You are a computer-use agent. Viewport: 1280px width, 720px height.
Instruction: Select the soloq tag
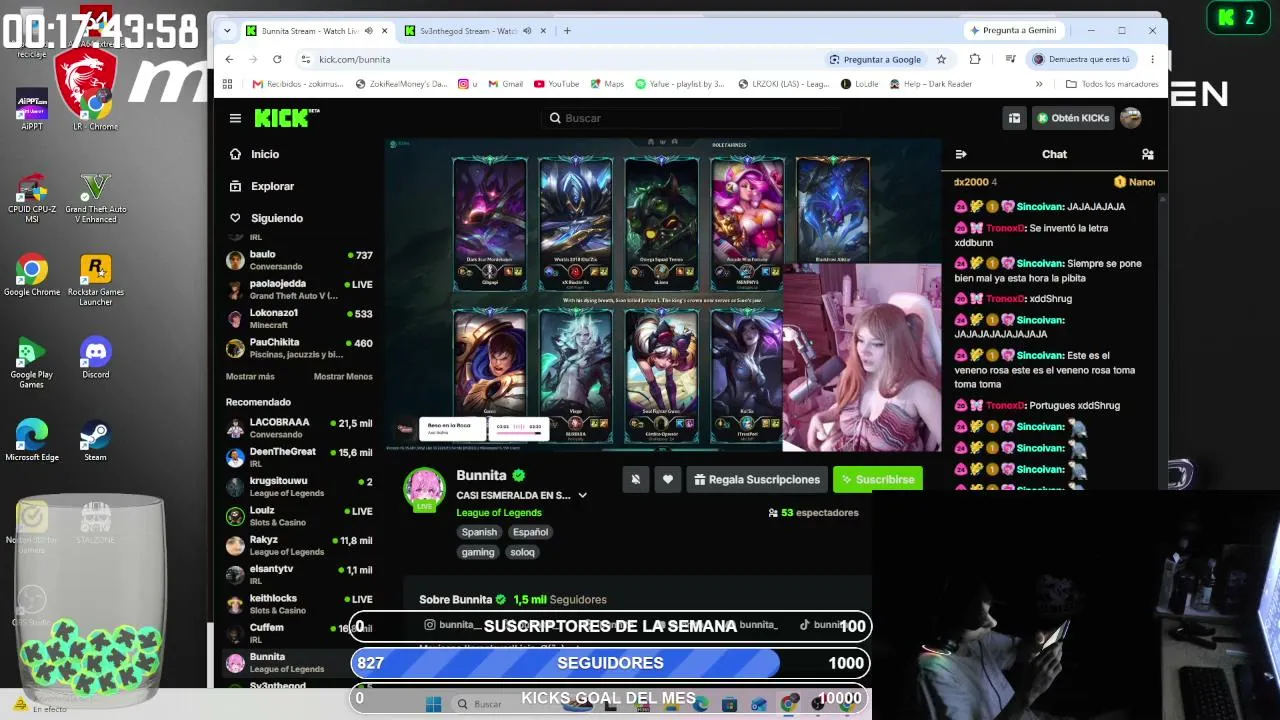tap(522, 552)
